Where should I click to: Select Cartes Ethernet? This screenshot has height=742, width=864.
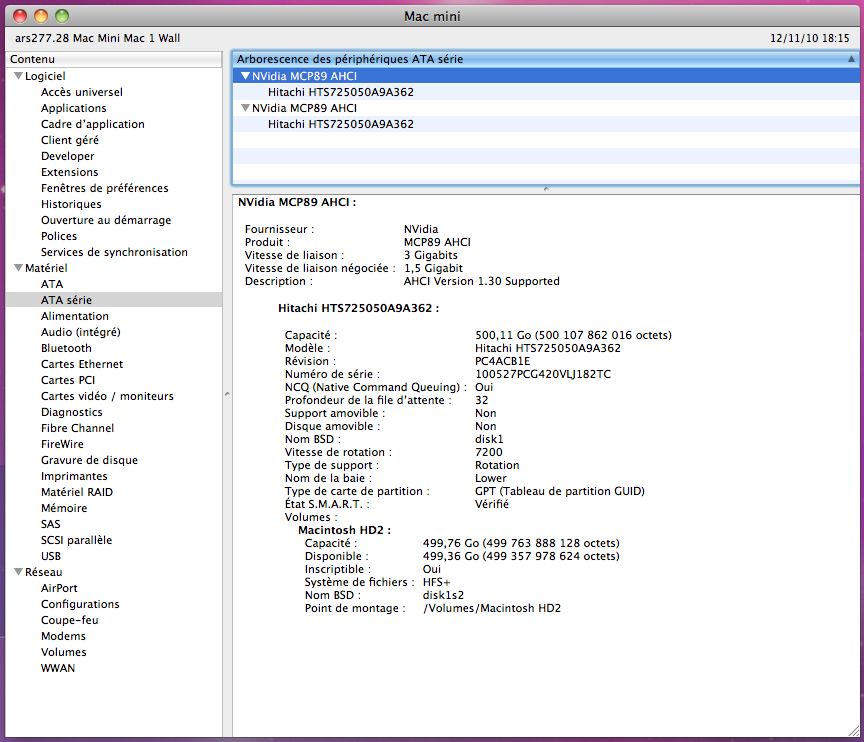pyautogui.click(x=82, y=364)
